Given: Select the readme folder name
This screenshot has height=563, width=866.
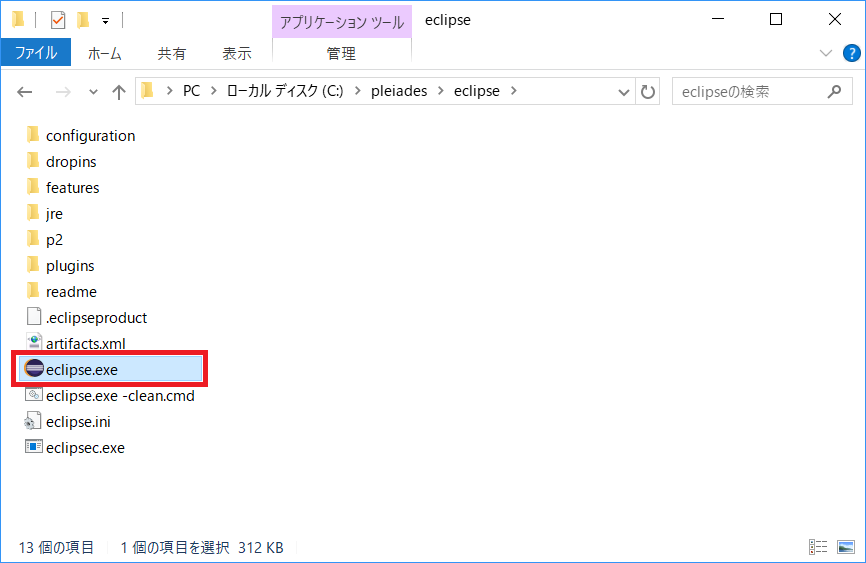Looking at the screenshot, I should (71, 292).
